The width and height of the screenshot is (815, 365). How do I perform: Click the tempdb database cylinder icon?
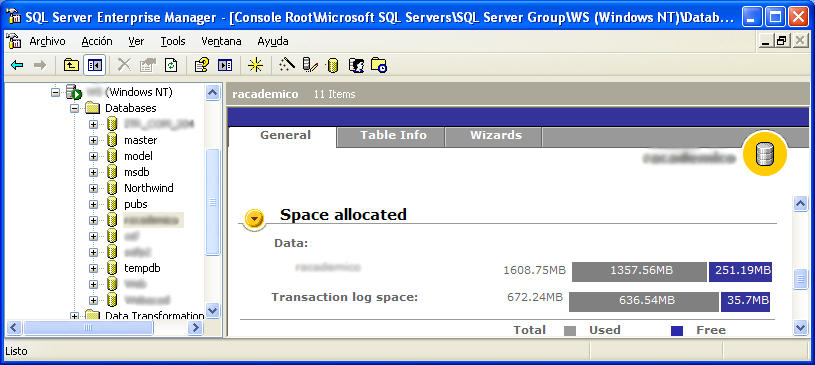(111, 268)
